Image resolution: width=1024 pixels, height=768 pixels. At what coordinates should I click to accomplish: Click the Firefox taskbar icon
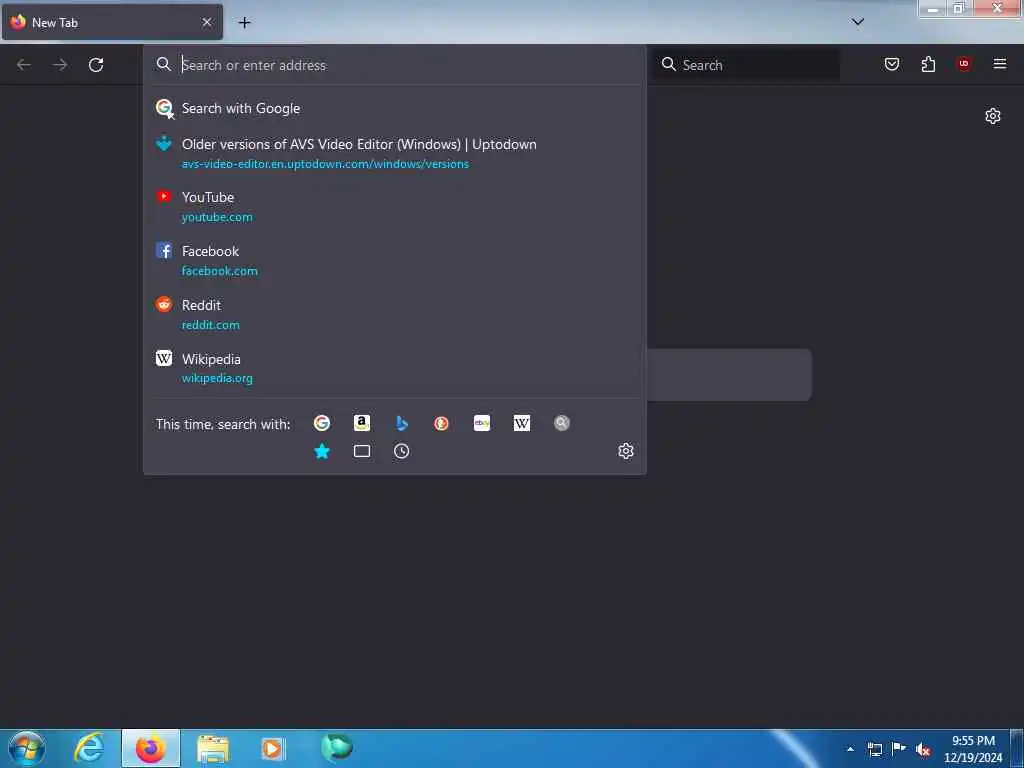151,748
